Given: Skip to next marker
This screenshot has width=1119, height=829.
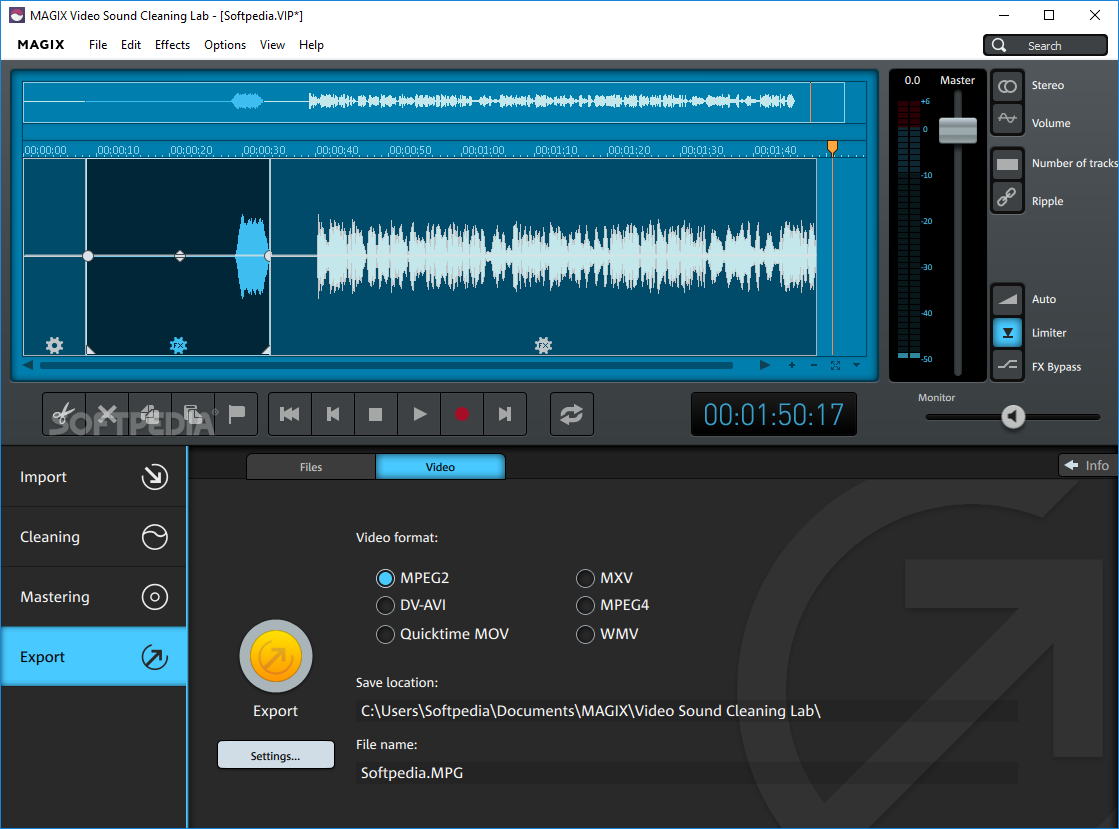Looking at the screenshot, I should pyautogui.click(x=505, y=414).
